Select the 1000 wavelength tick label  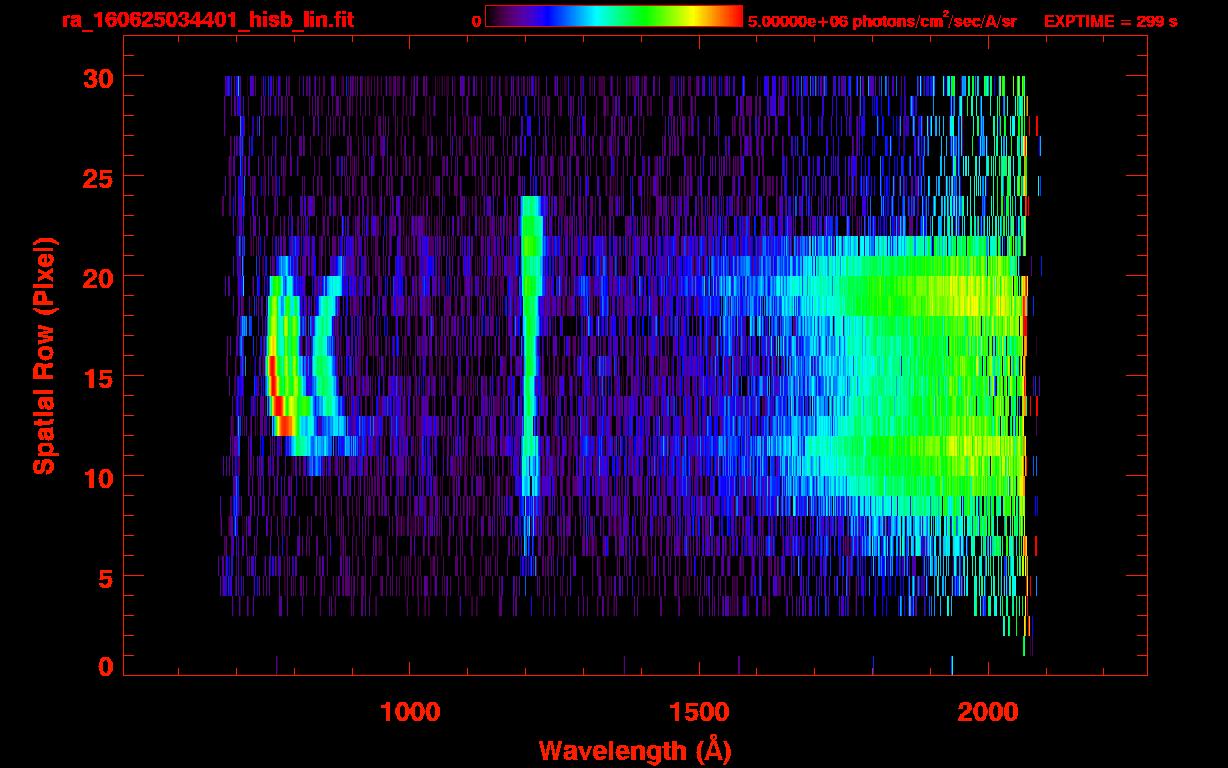click(x=410, y=712)
